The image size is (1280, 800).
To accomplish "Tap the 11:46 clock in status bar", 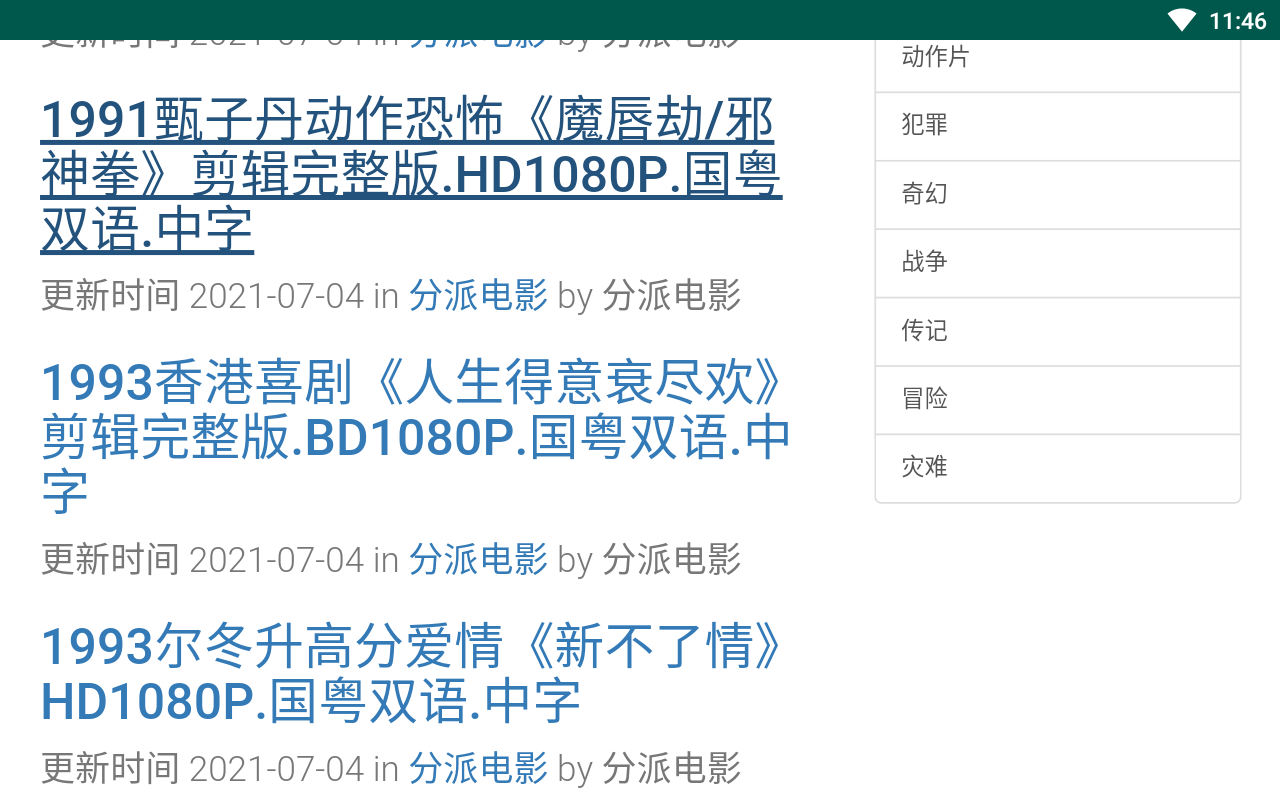I will [1237, 21].
